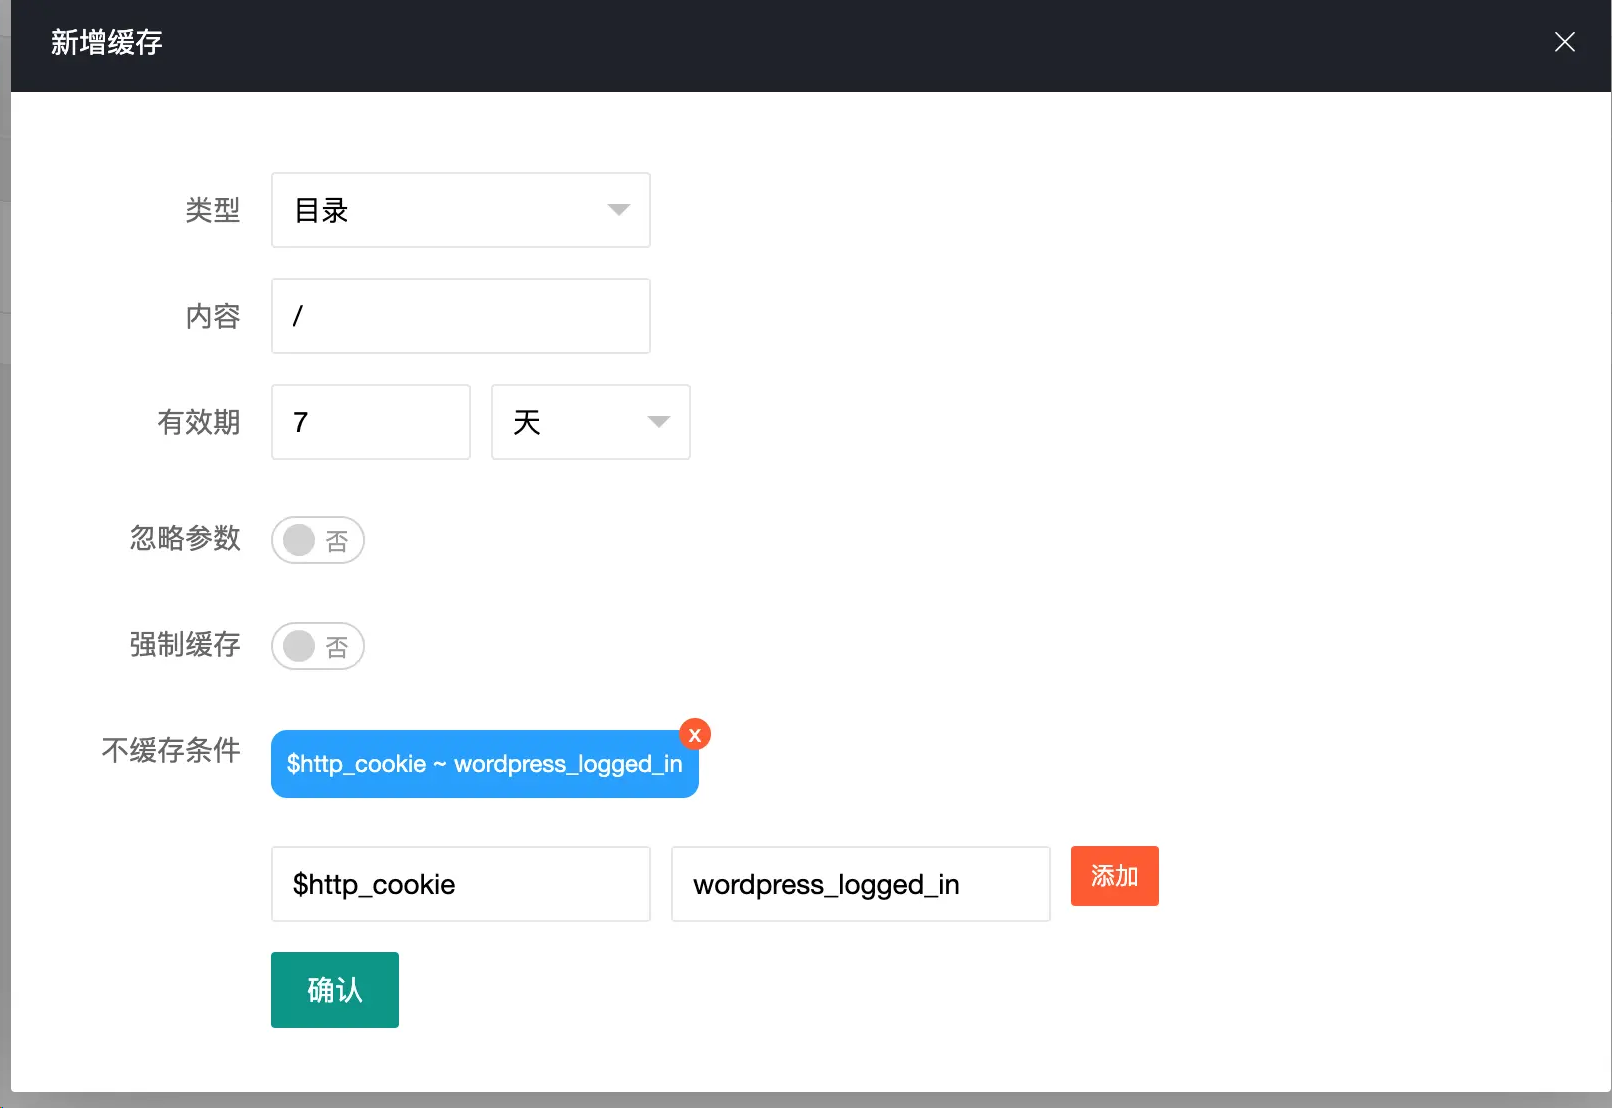The height and width of the screenshot is (1108, 1612).
Task: Click the 内容 input field containing slash
Action: coord(460,316)
